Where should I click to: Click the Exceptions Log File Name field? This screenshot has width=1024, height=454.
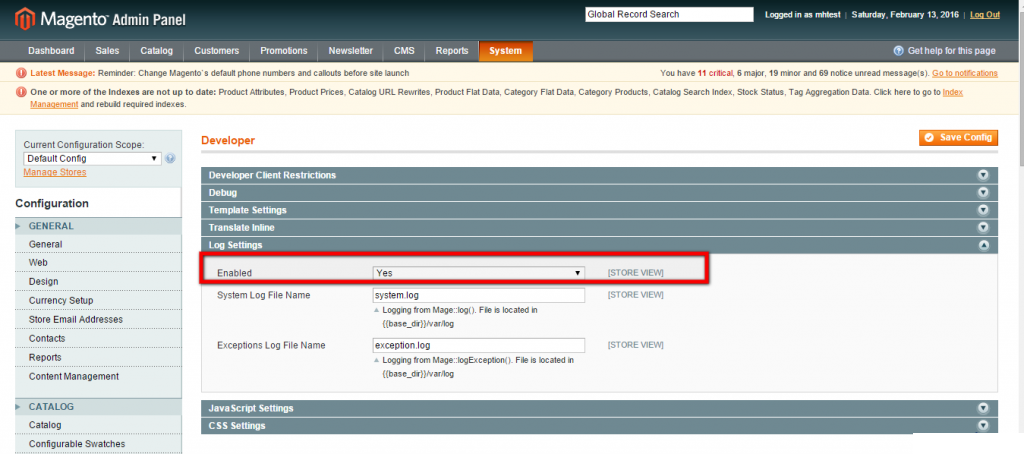click(x=479, y=345)
